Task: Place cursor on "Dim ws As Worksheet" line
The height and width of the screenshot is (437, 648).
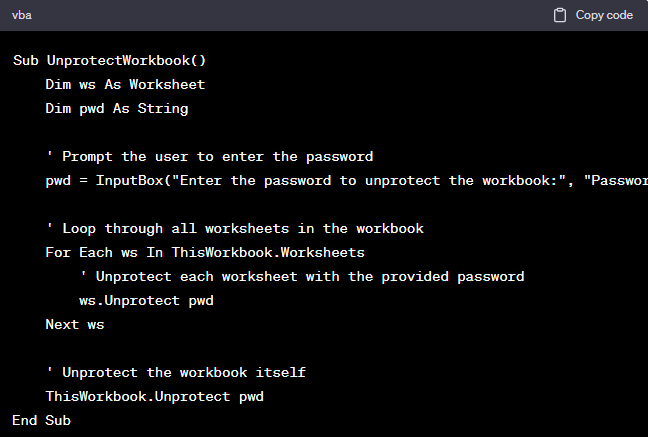Action: pyautogui.click(x=125, y=84)
